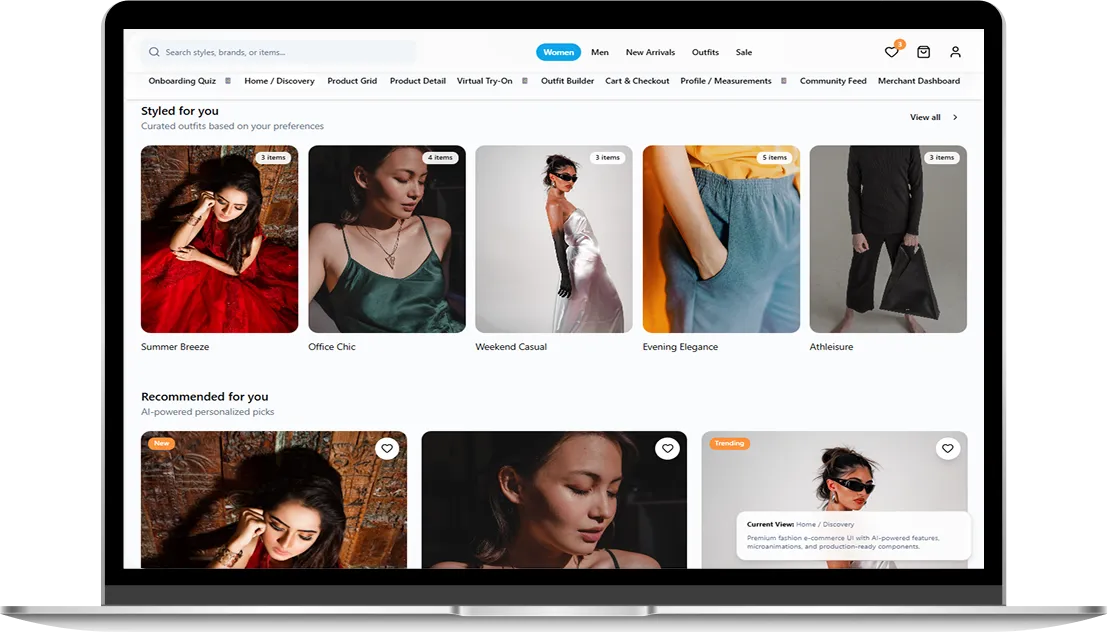The width and height of the screenshot is (1108, 632).
Task: Open the shopping bag cart icon
Action: coord(923,52)
